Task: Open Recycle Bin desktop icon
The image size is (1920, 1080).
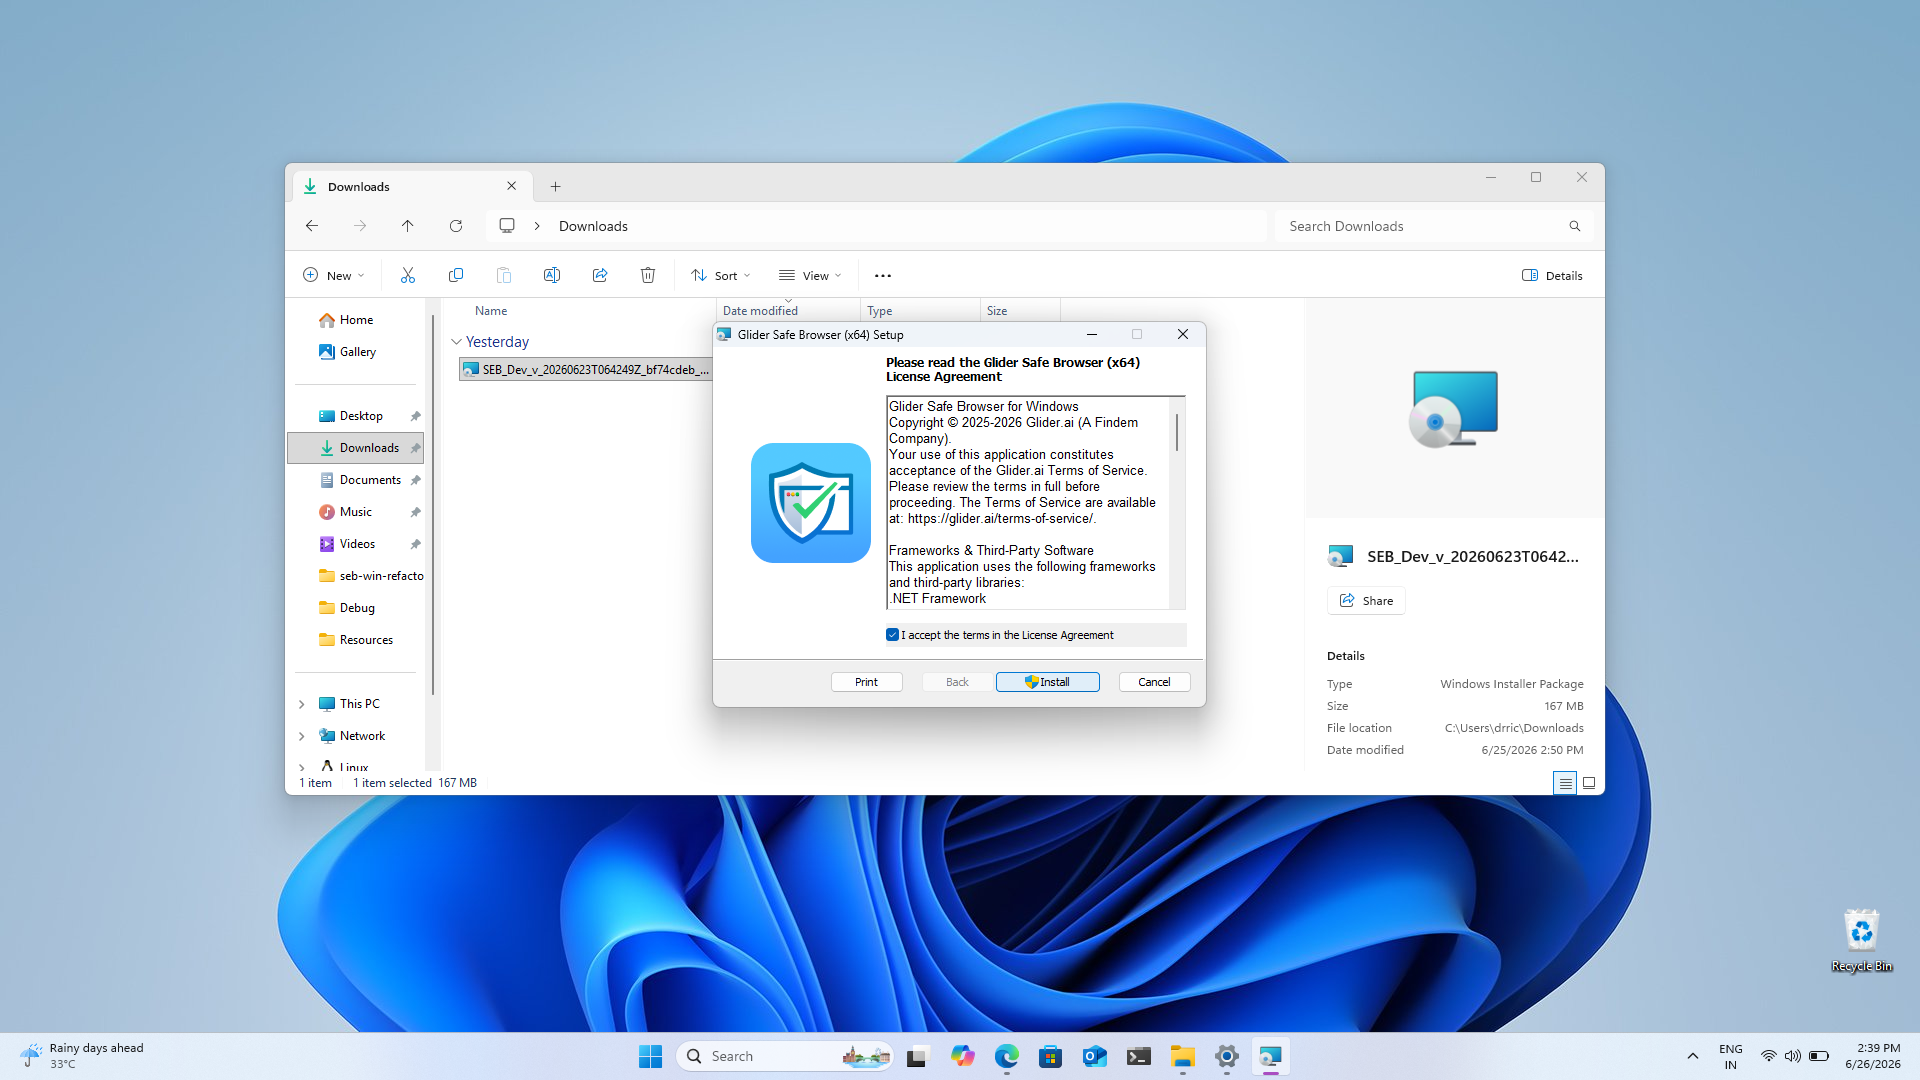Action: click(x=1861, y=940)
